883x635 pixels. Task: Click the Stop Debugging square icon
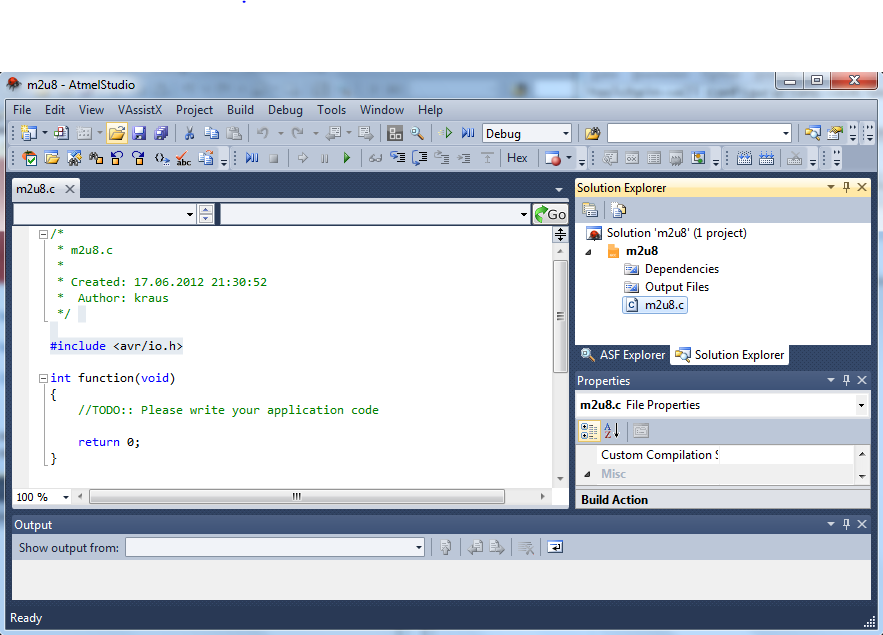(x=274, y=159)
